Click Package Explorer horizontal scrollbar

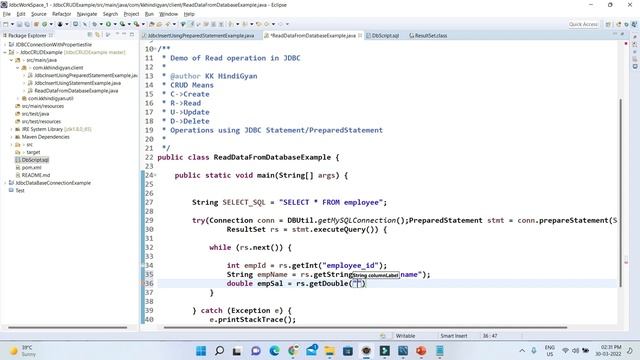[x=68, y=327]
